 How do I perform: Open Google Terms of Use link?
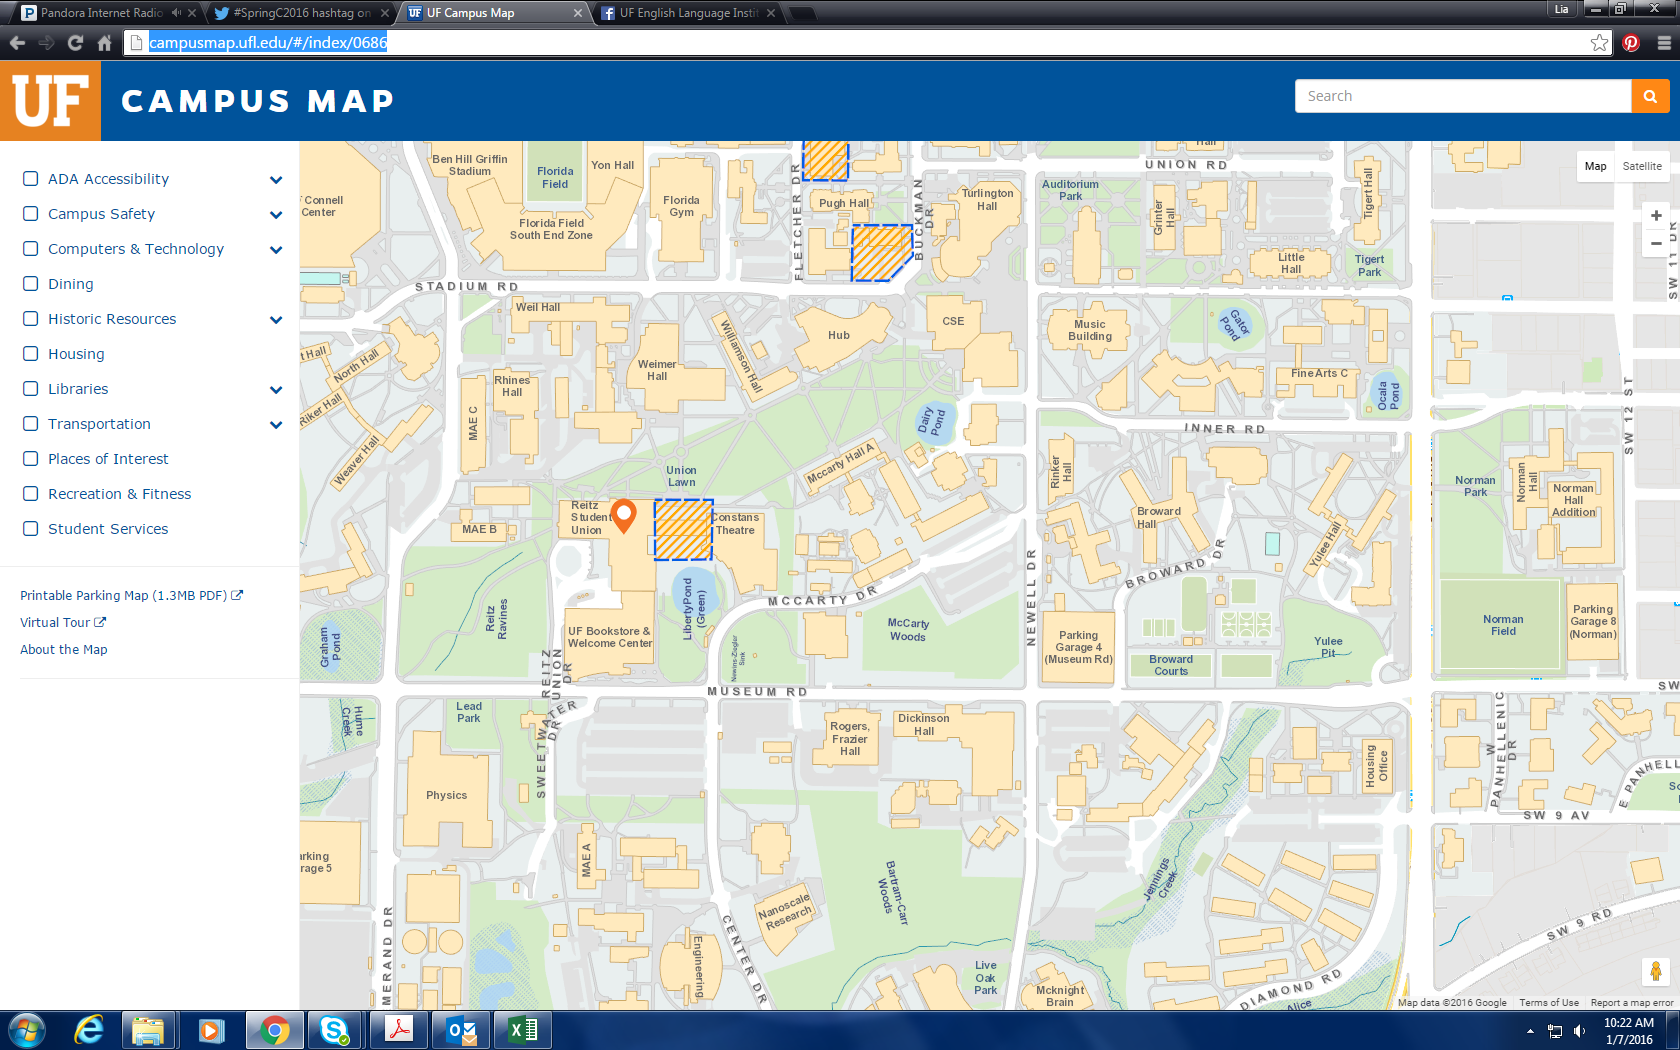click(x=1549, y=1003)
